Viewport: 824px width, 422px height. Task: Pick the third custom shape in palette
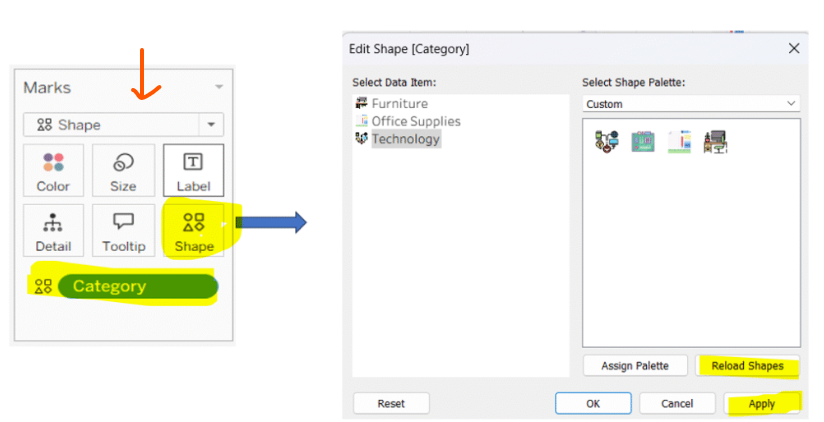(679, 142)
